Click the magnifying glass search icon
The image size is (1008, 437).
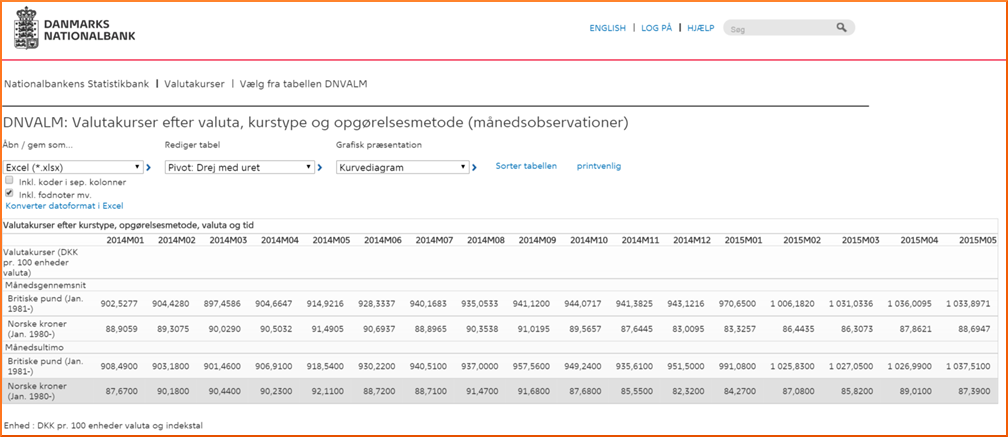842,29
